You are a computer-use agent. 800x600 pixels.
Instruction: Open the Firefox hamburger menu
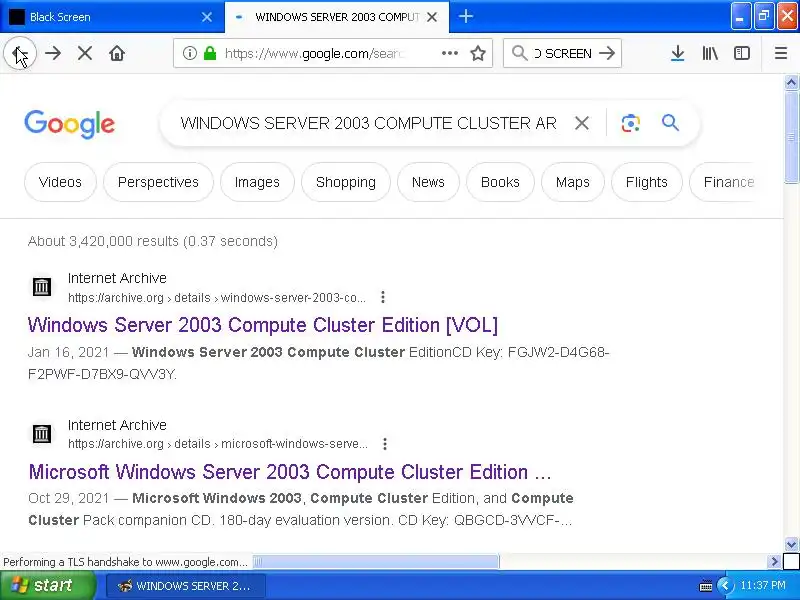[781, 53]
